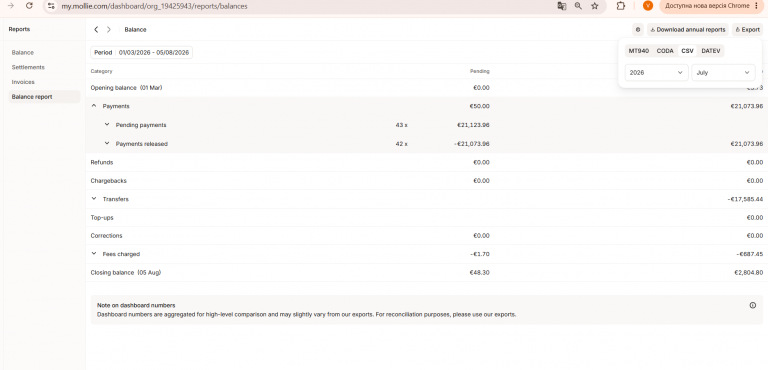
Task: Open the 2026 year dropdown
Action: click(x=656, y=73)
